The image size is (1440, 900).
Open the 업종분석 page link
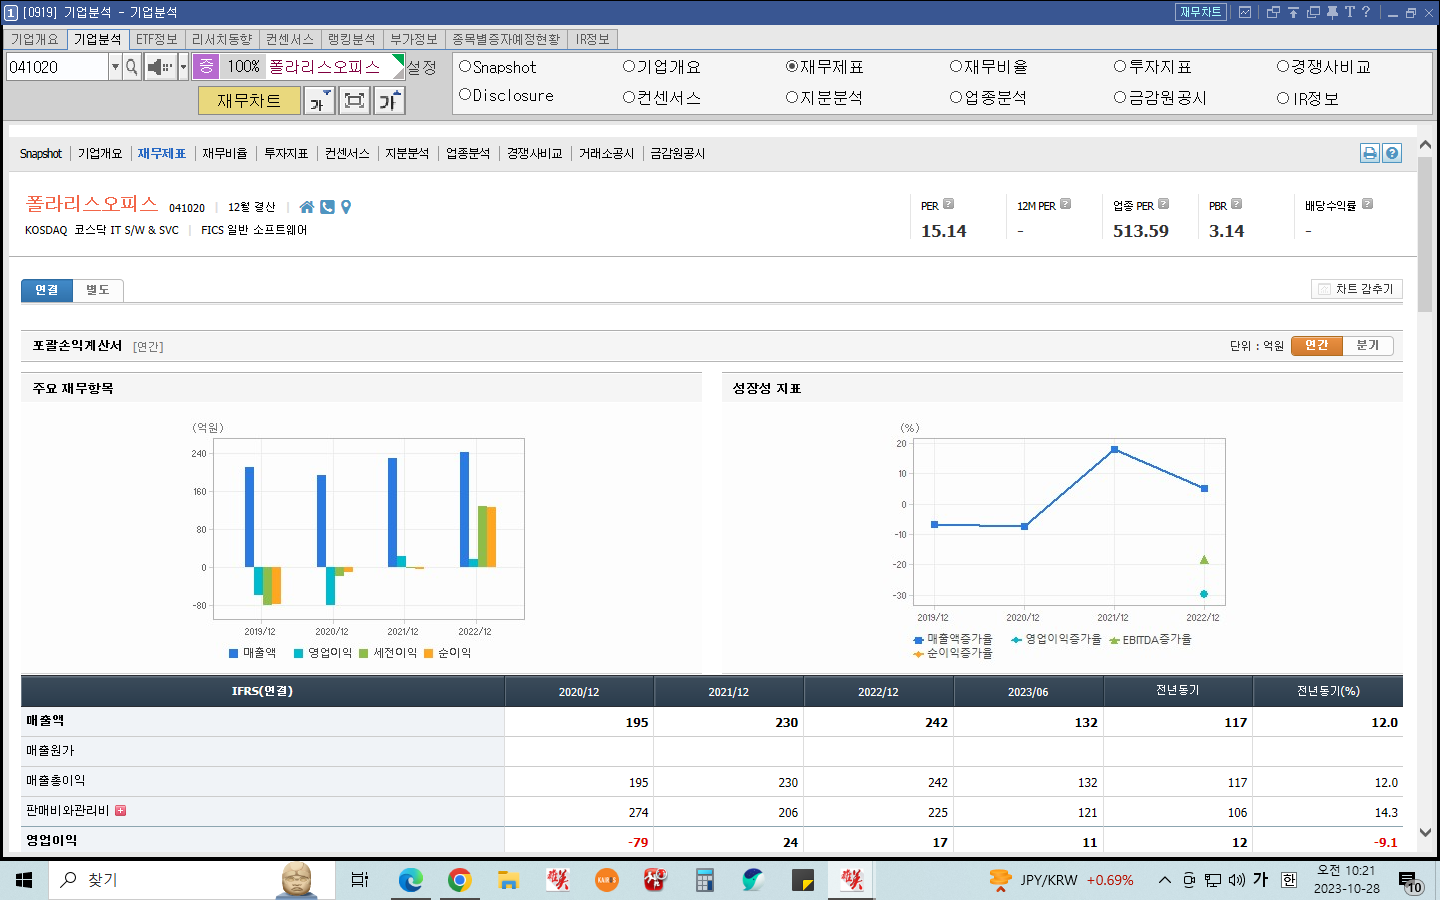click(468, 153)
